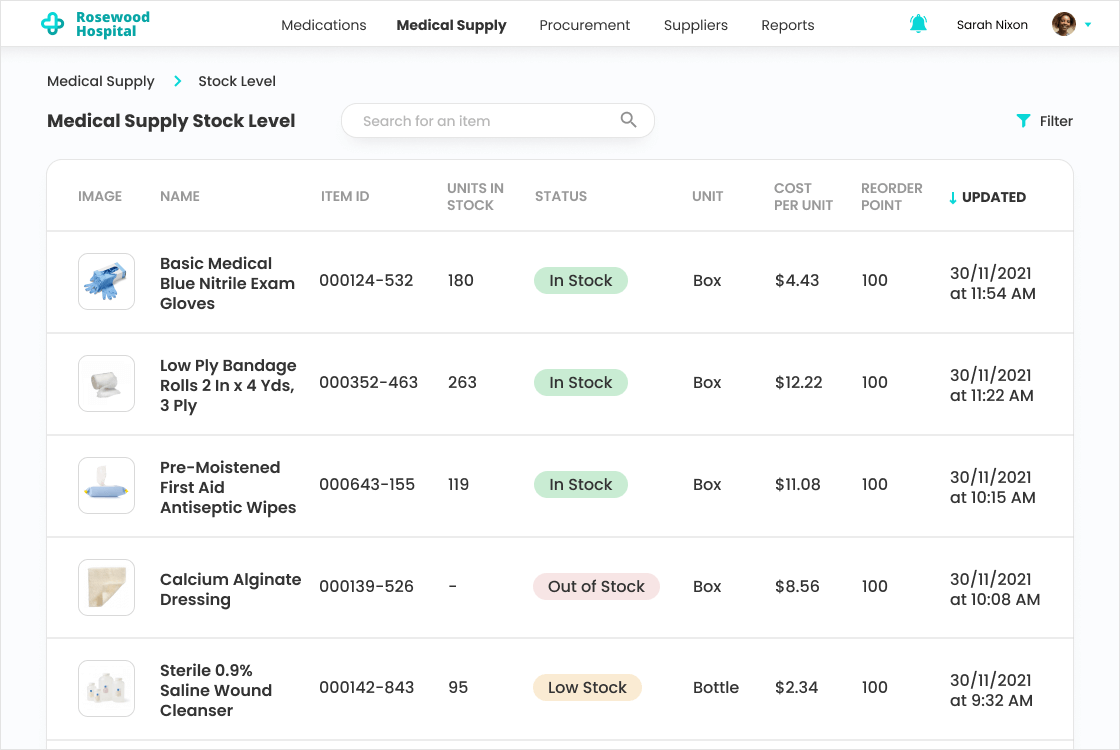Click the Updated column sort arrow

pyautogui.click(x=953, y=197)
